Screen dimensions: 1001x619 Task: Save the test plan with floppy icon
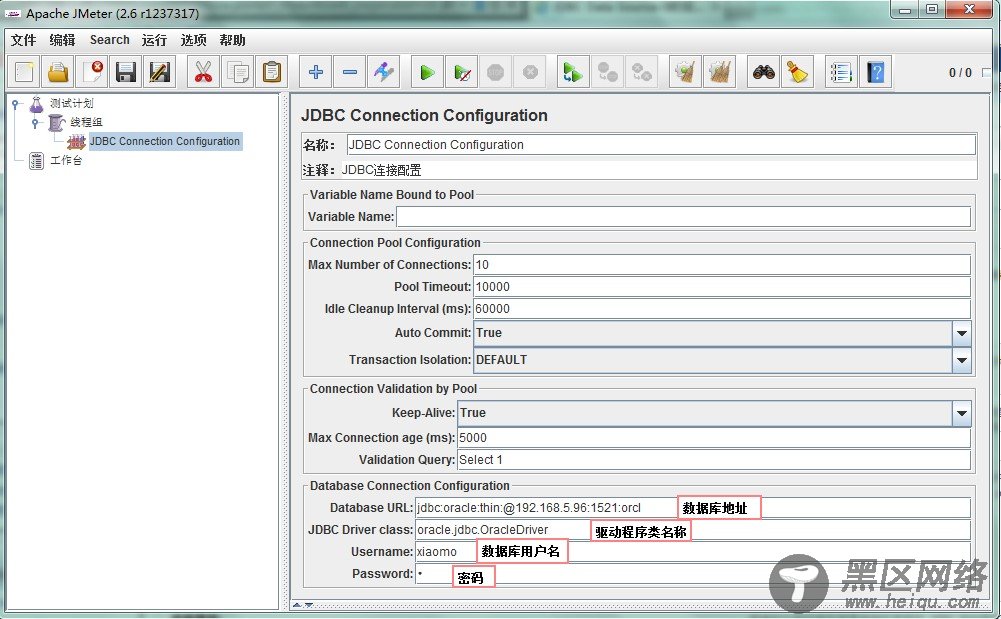(126, 71)
